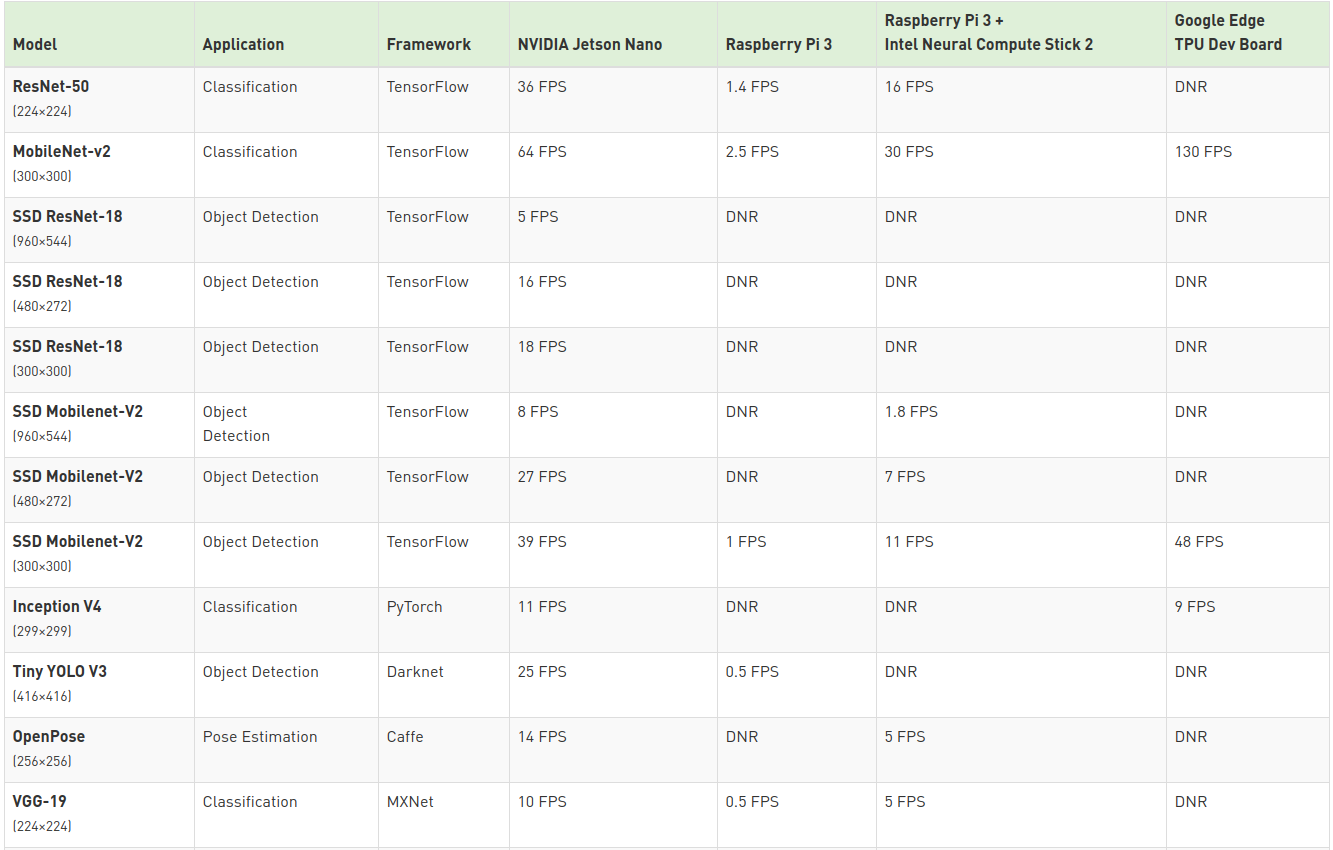Select the NVIDIA Jetson Nano header

589,44
